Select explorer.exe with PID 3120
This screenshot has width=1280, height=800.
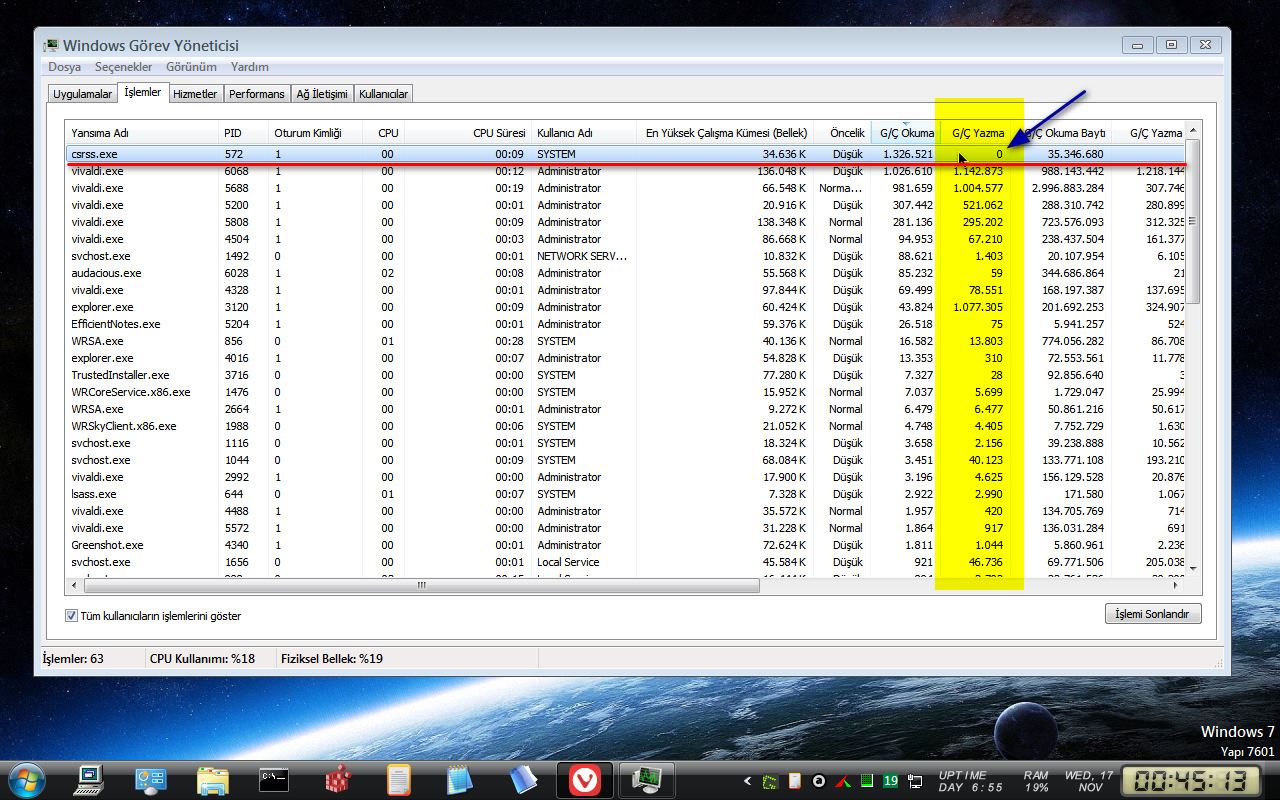625,307
